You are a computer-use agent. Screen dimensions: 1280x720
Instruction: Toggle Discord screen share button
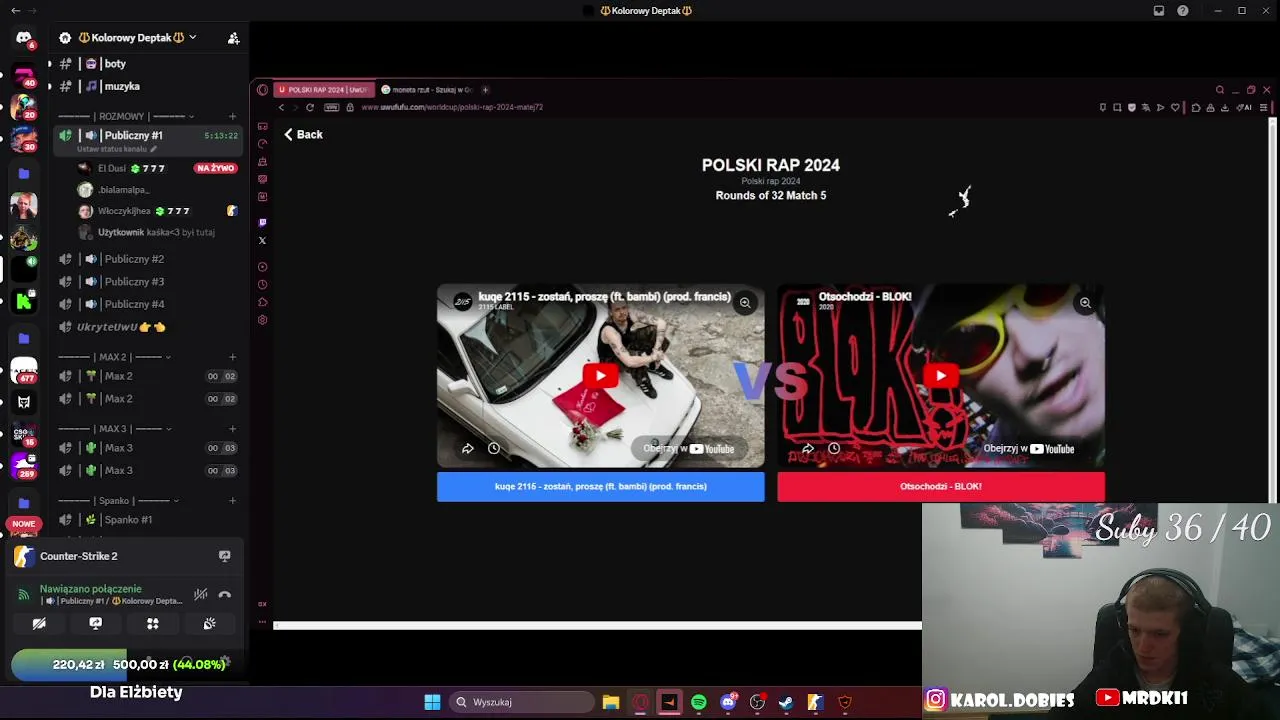tap(96, 624)
